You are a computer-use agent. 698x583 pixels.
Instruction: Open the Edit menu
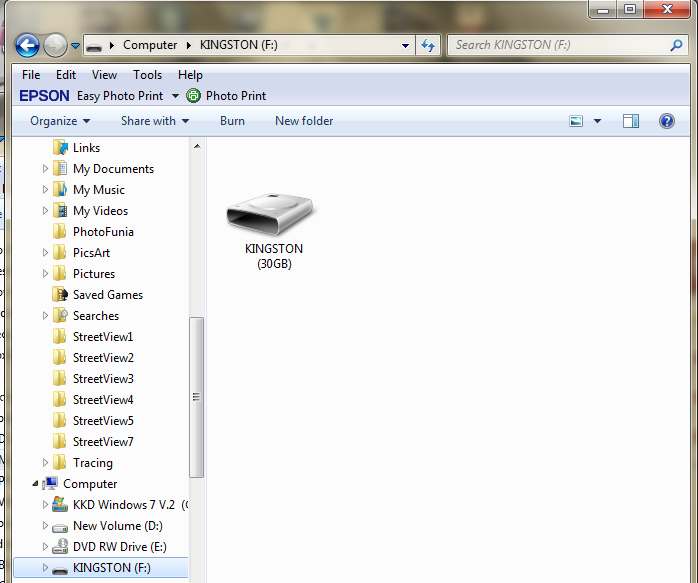point(66,75)
